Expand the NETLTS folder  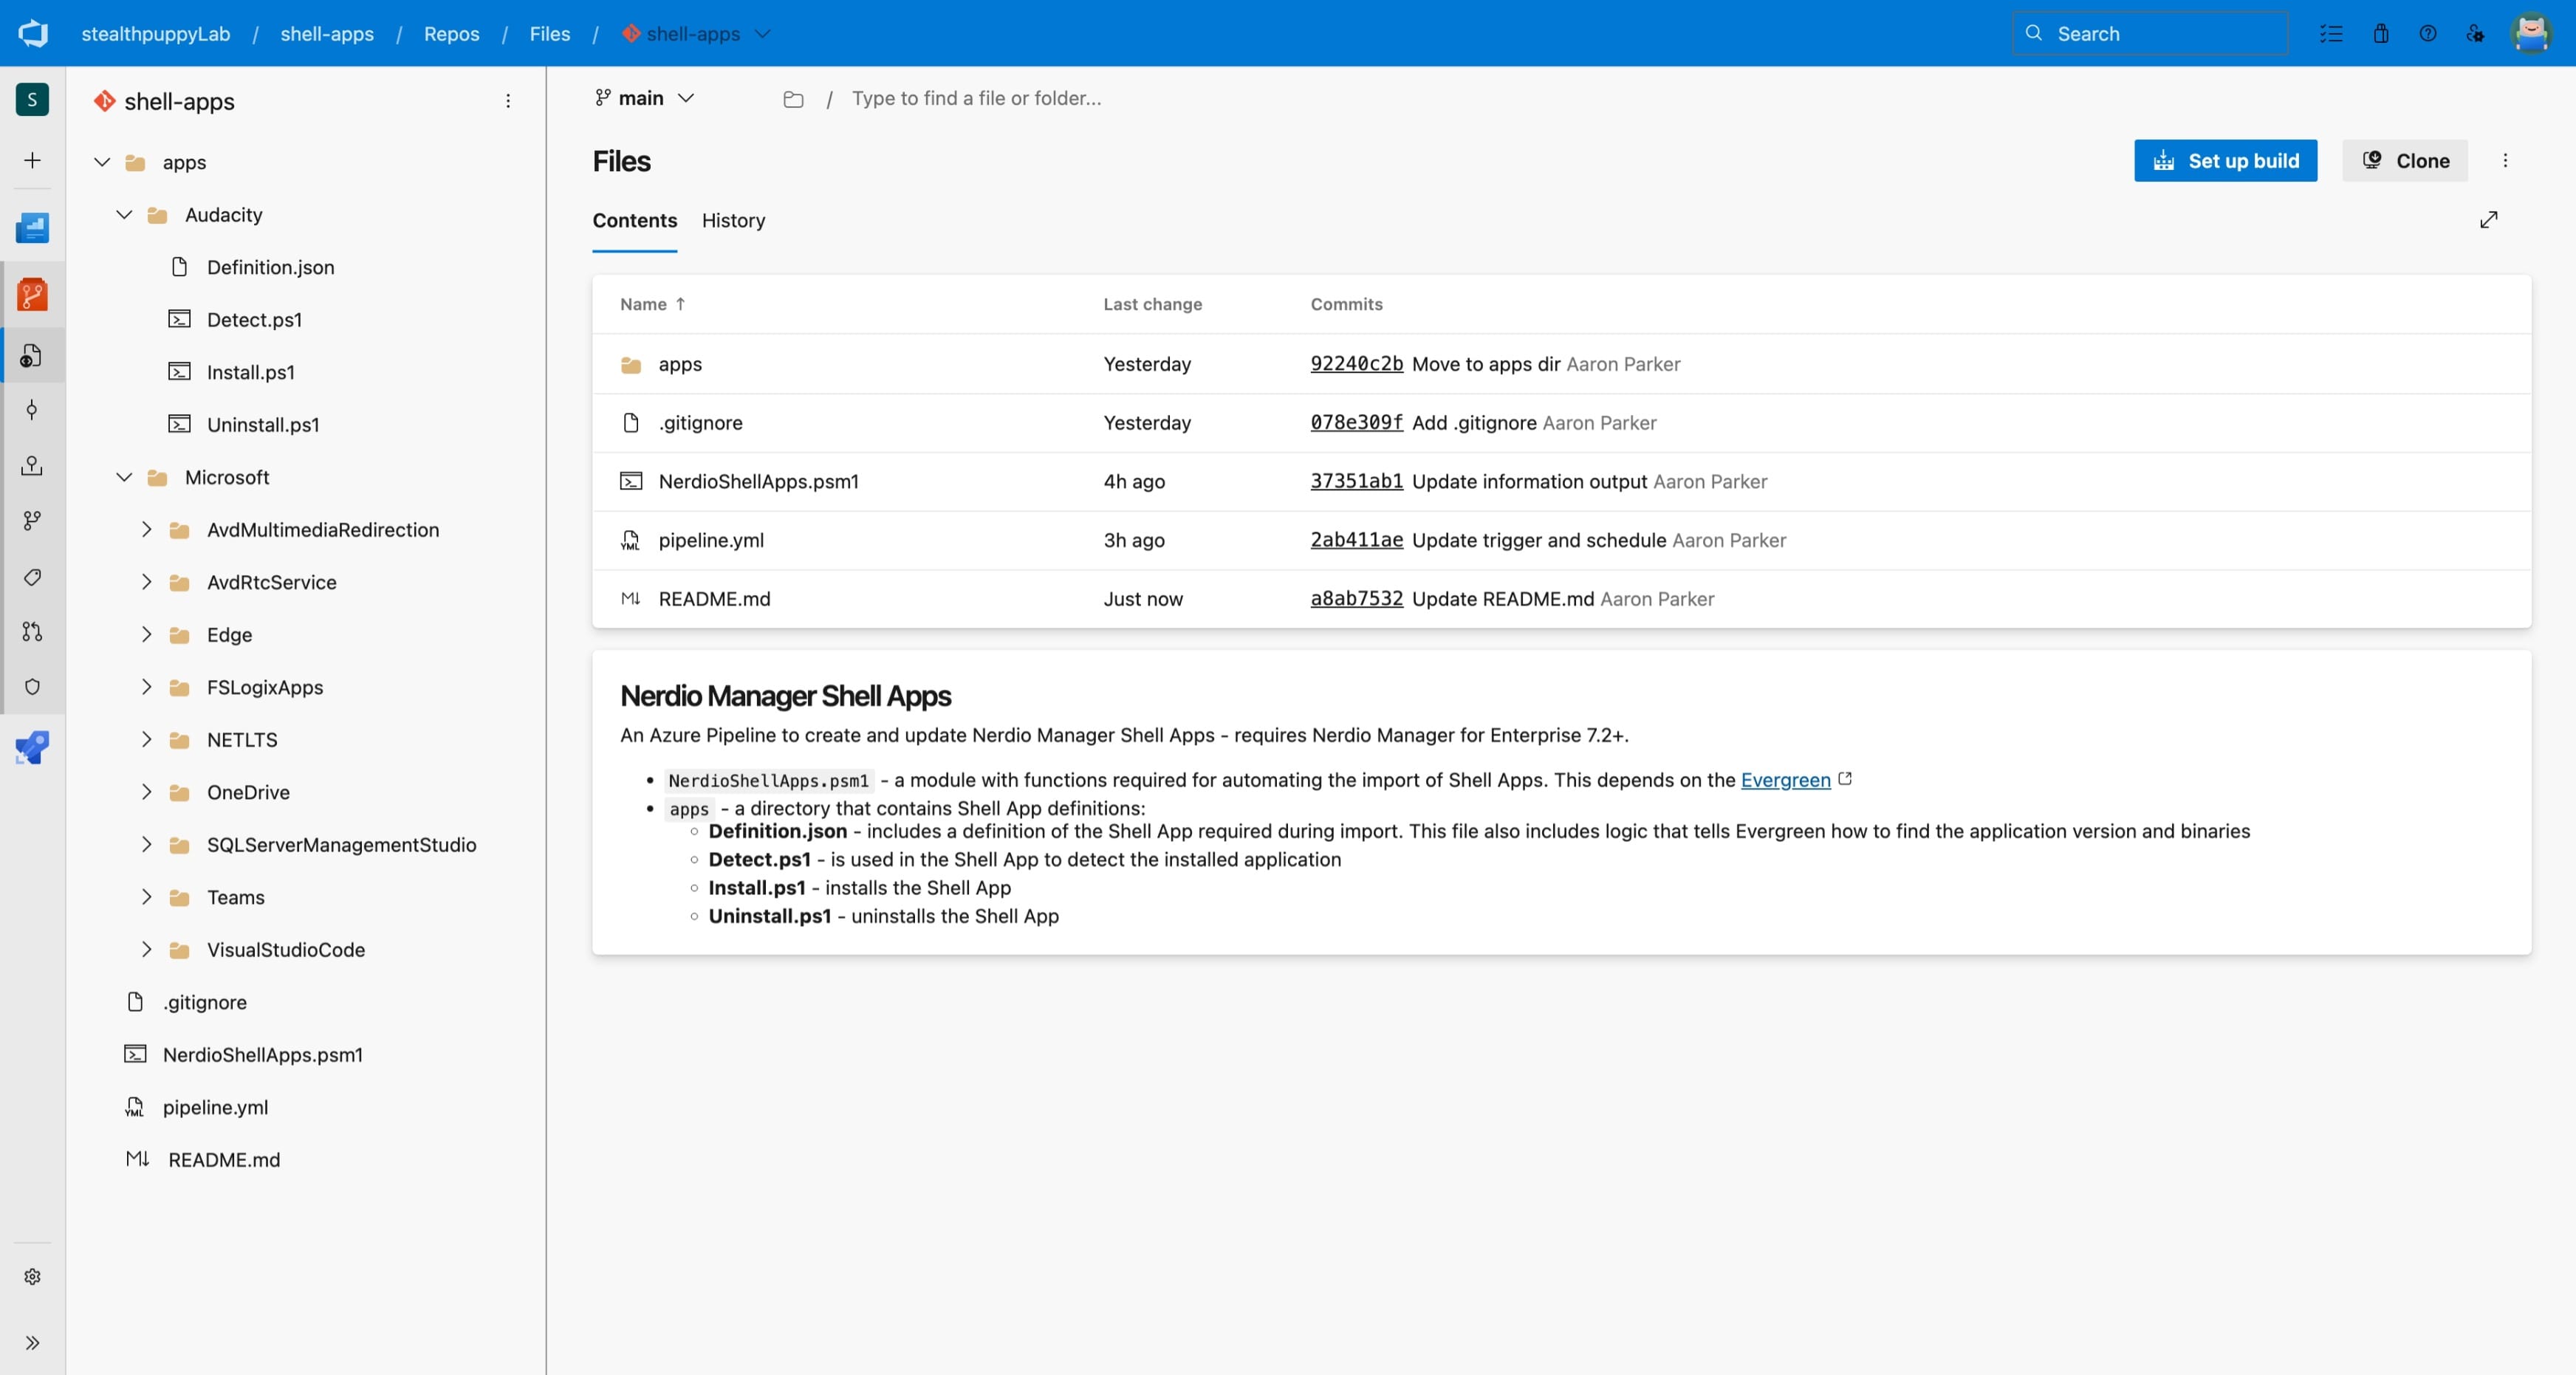146,740
